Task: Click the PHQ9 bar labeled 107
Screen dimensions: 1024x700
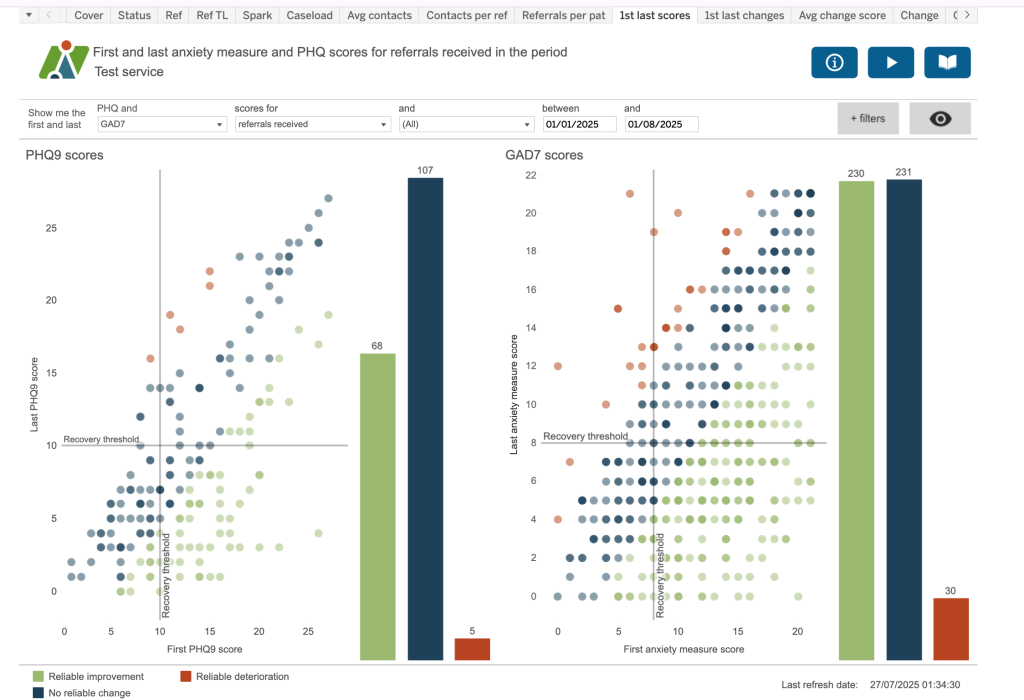Action: (x=425, y=419)
